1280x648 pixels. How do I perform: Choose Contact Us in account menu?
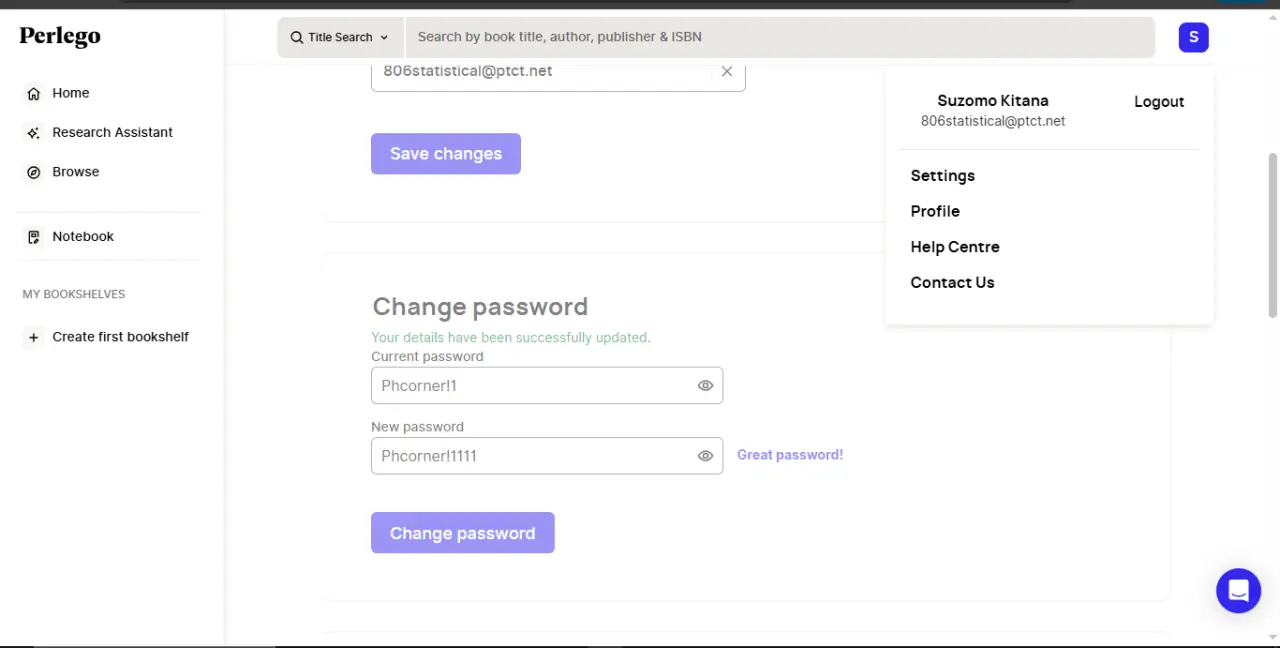click(952, 283)
